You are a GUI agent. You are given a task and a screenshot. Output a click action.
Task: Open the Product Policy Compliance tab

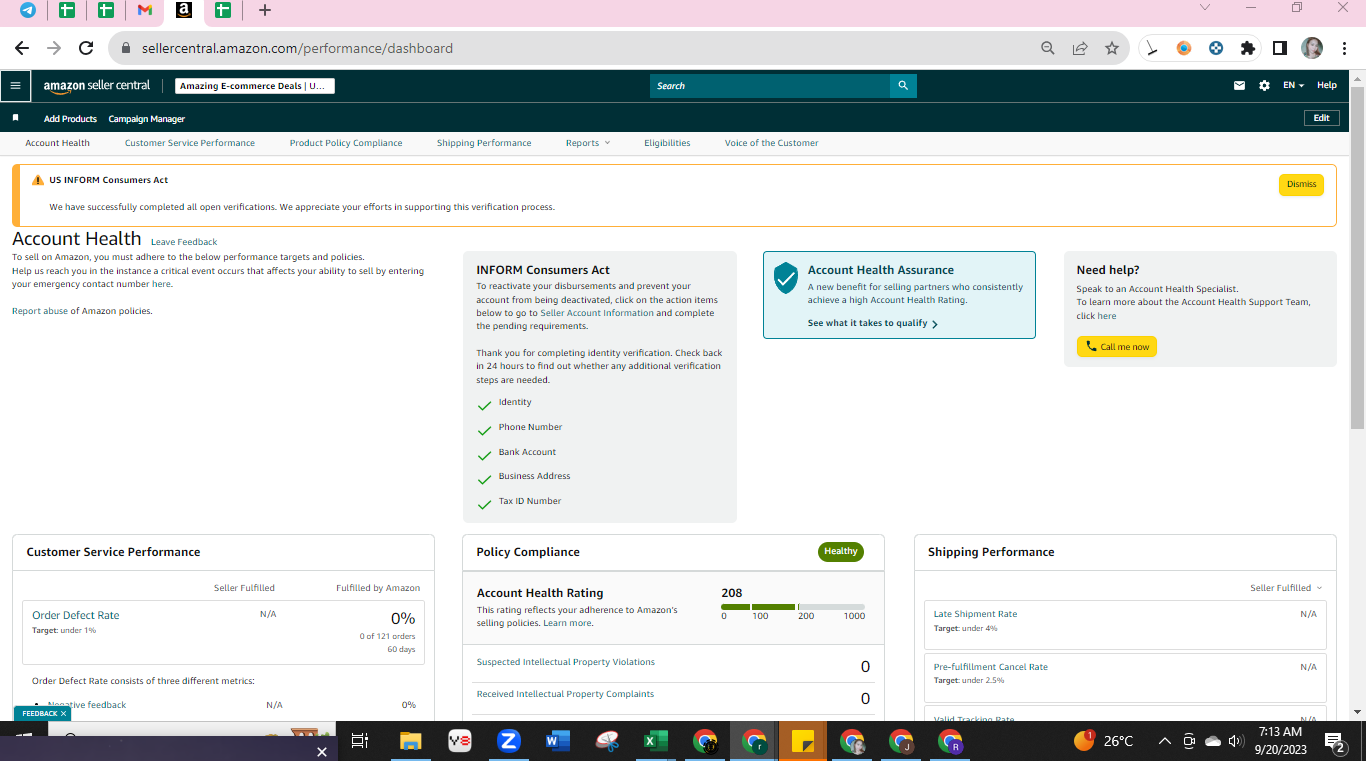point(346,143)
